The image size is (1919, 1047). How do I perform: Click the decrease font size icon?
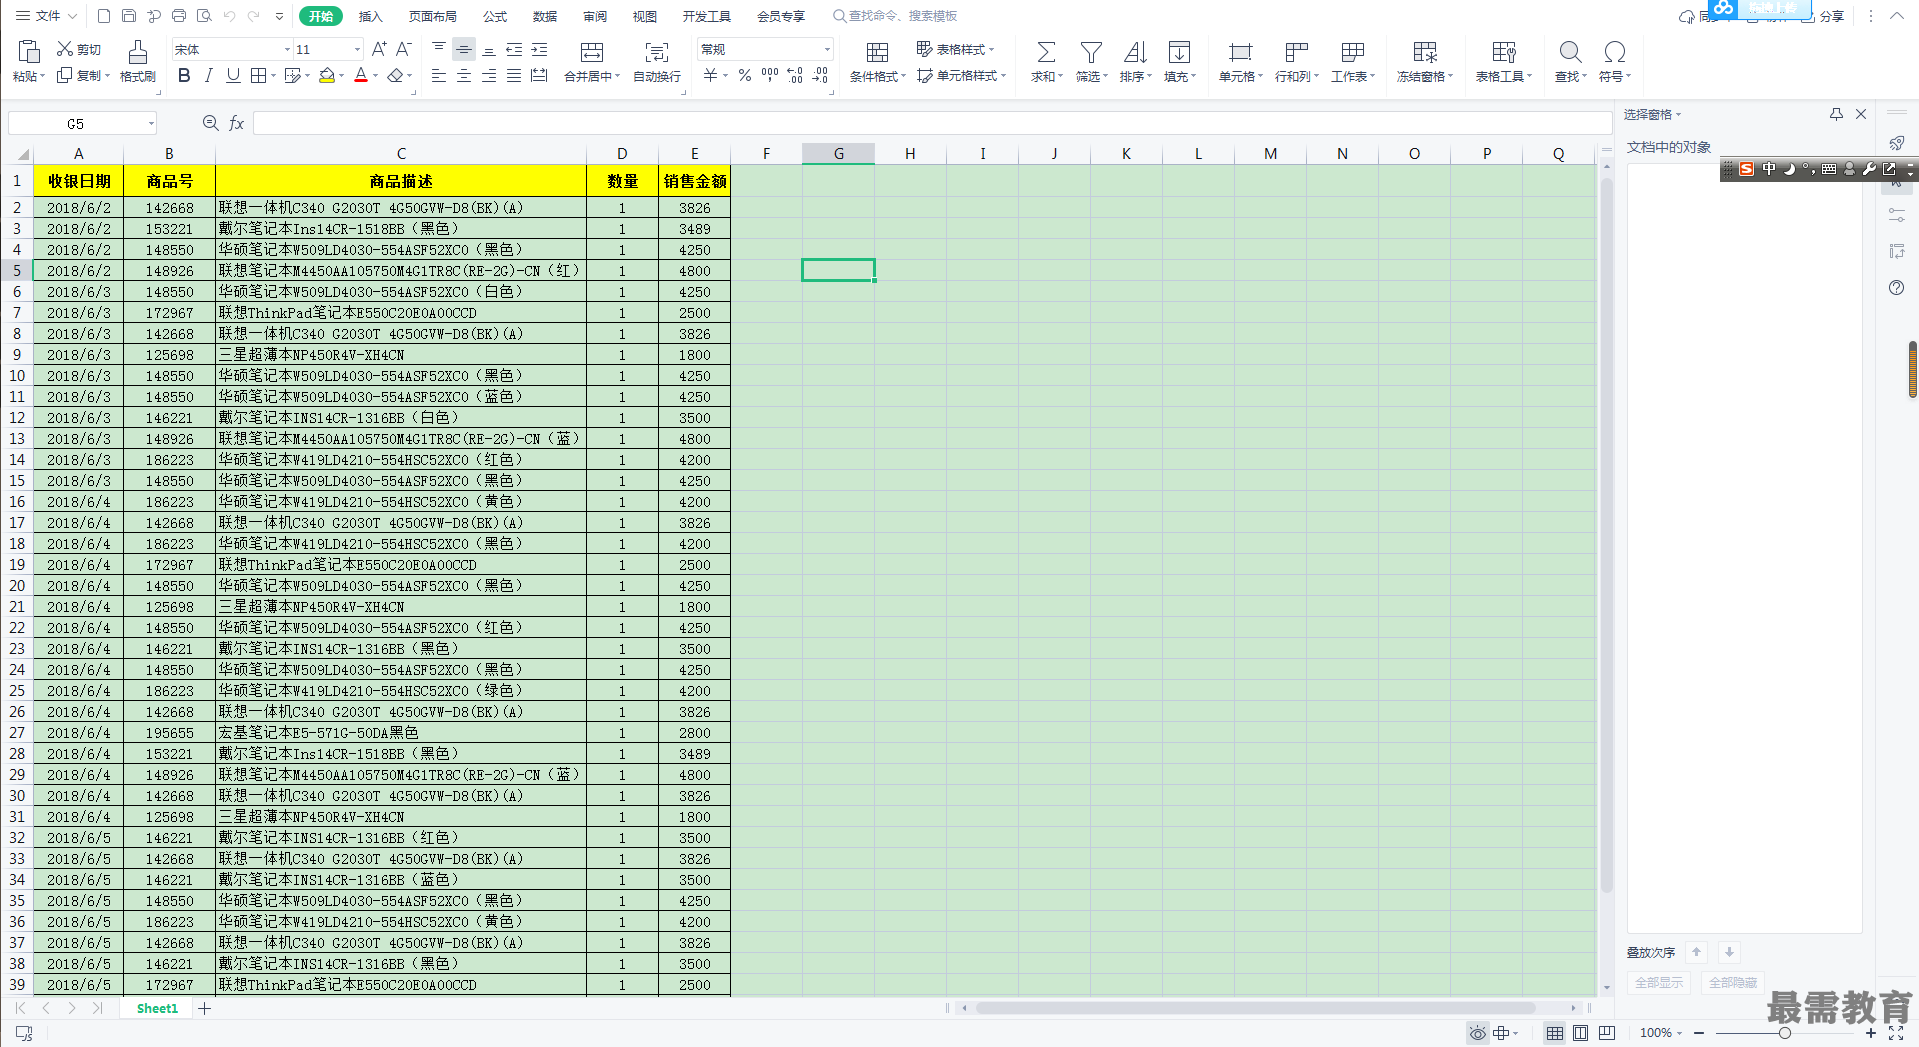(x=404, y=49)
